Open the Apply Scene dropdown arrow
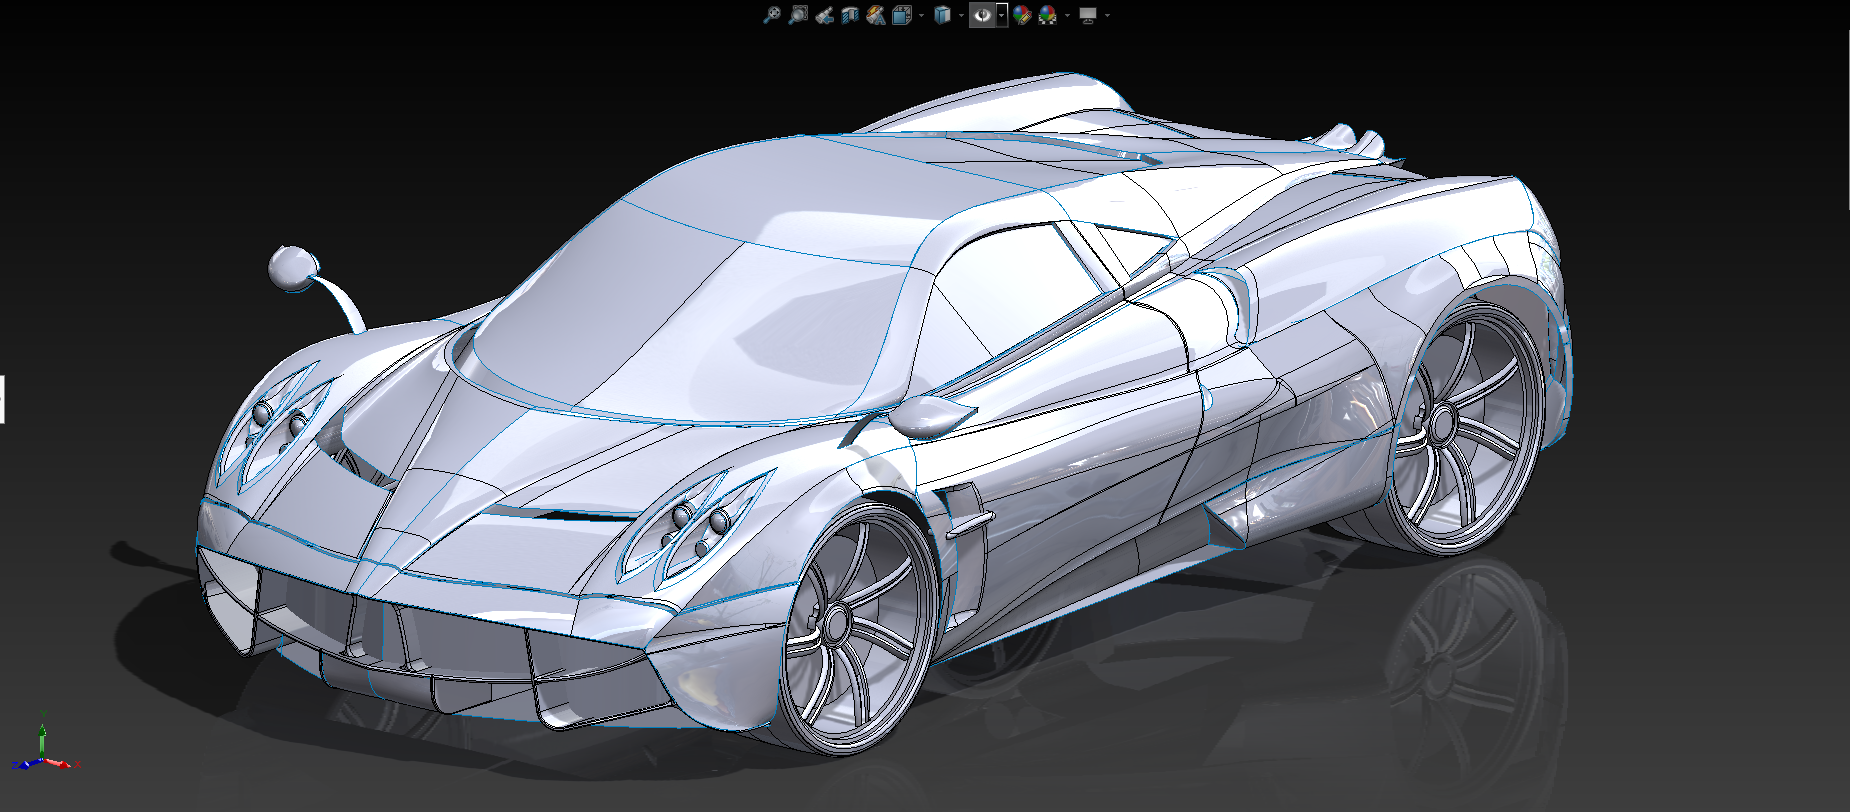 point(1067,15)
